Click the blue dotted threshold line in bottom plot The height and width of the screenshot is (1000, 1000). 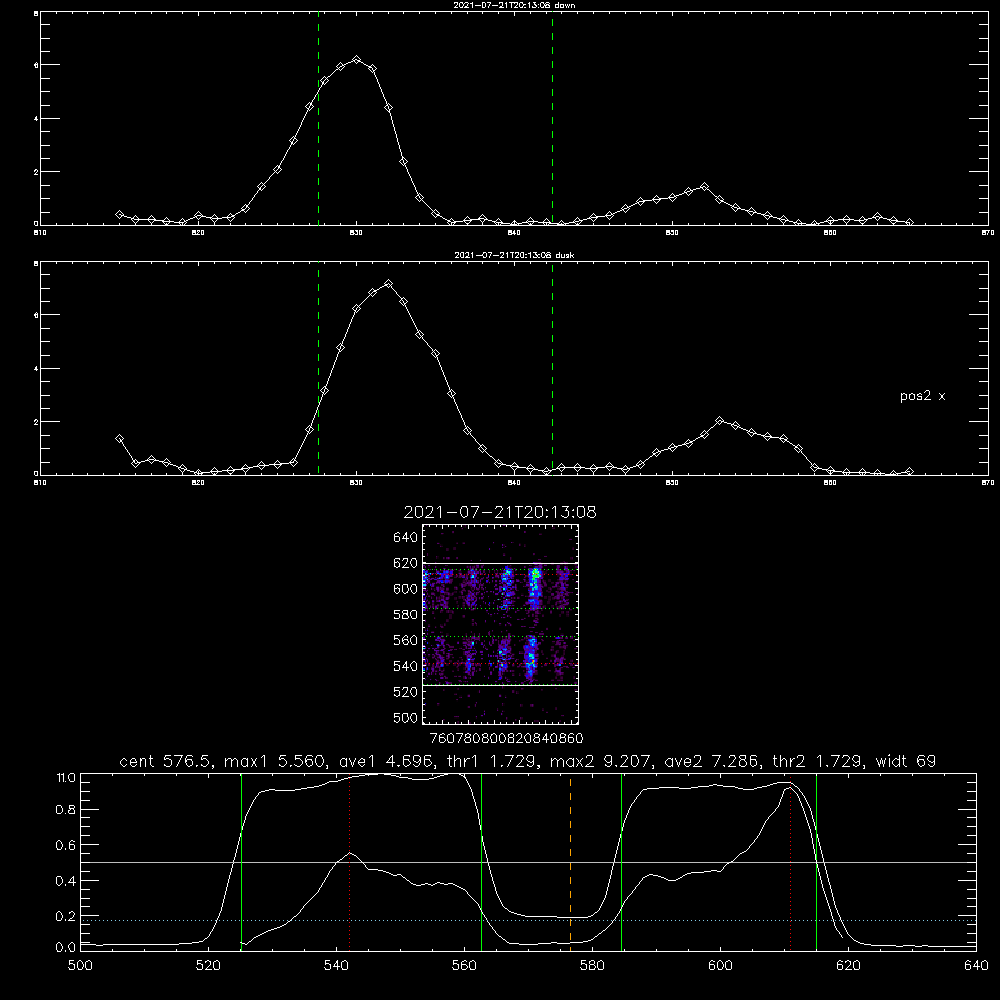coord(528,920)
